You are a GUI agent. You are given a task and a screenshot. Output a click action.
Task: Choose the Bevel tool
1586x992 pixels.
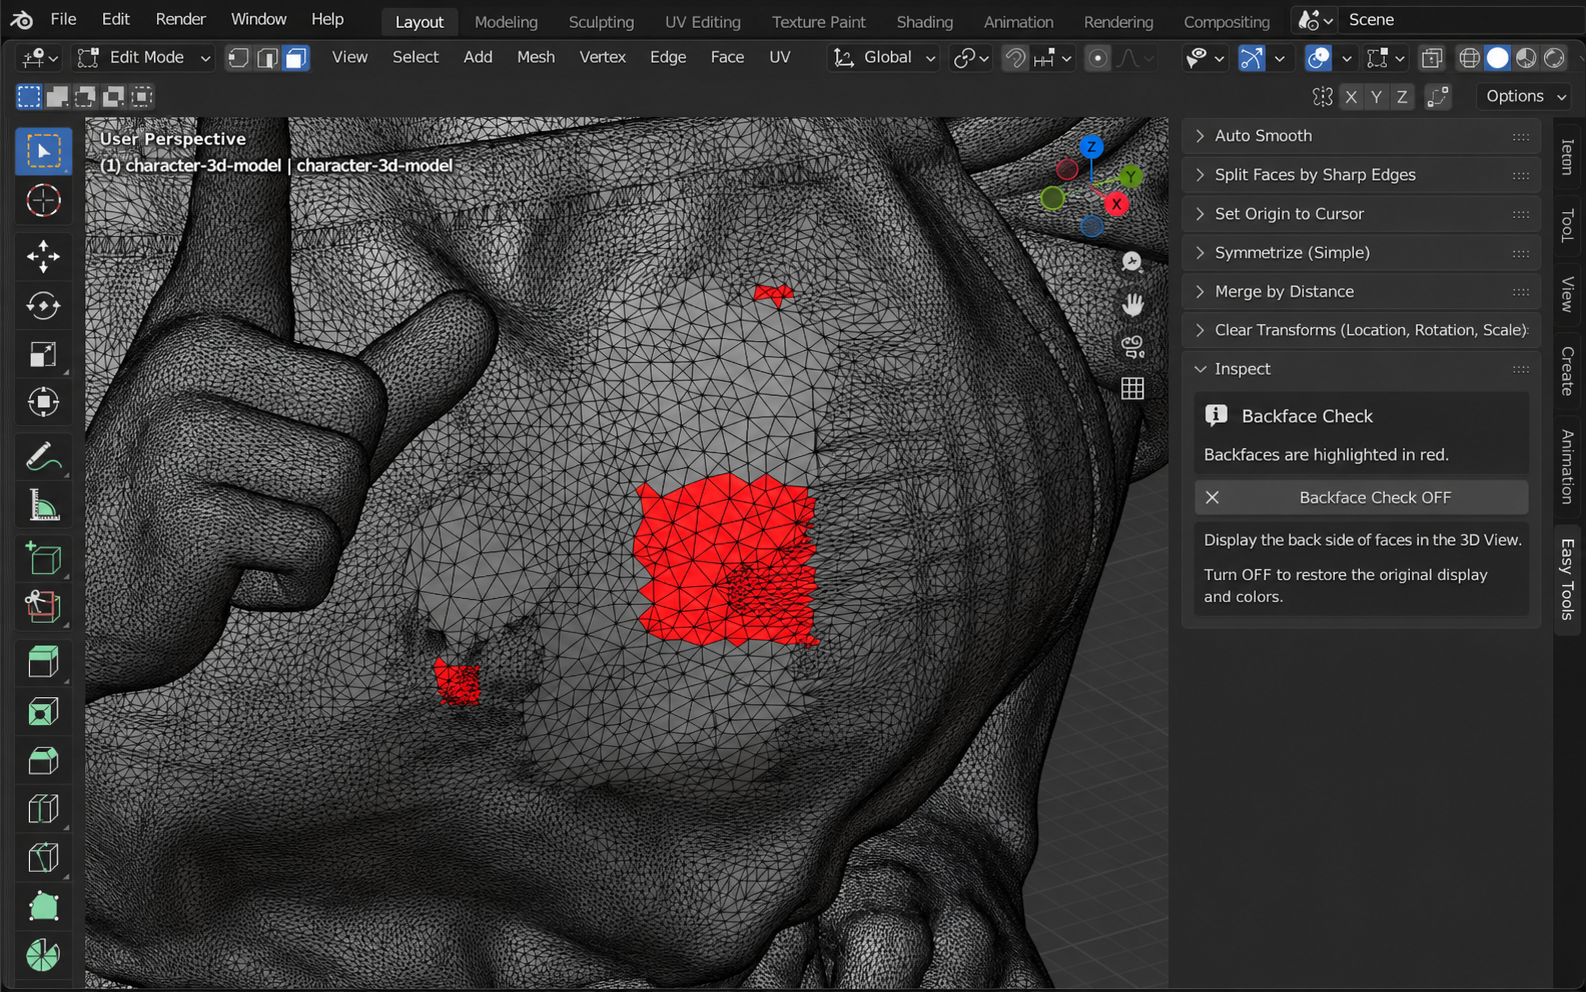click(43, 760)
